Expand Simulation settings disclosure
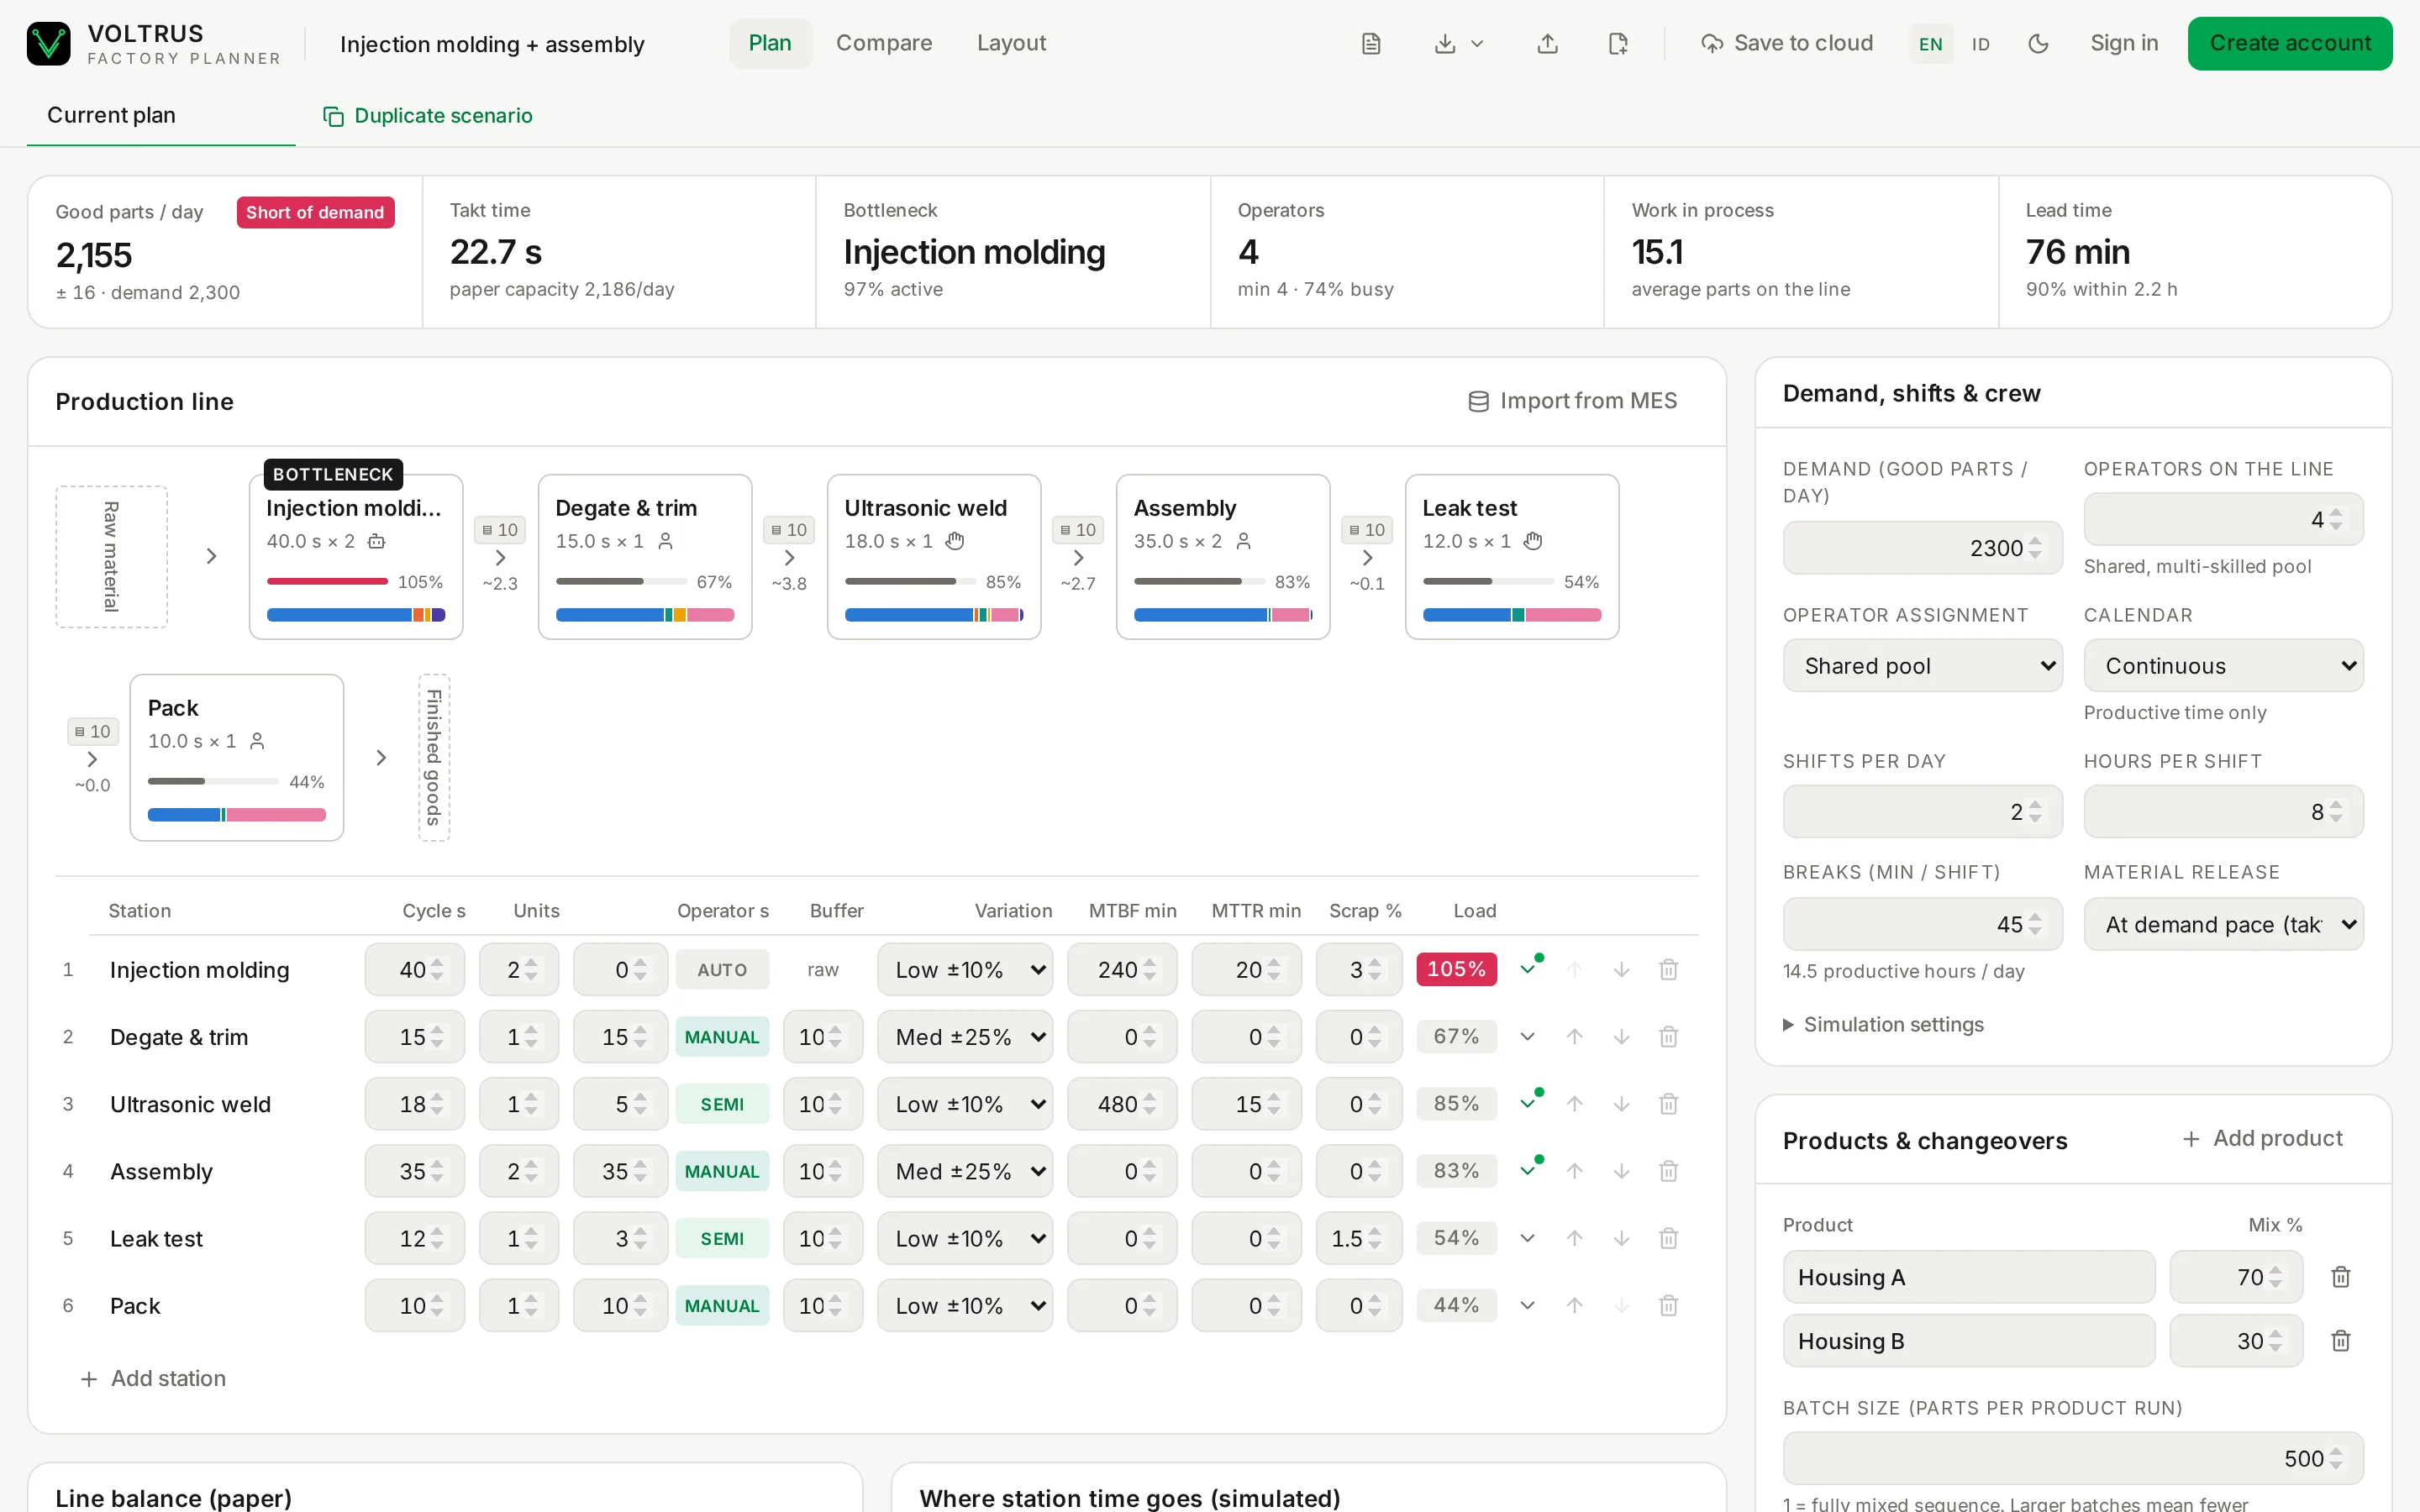This screenshot has height=1512, width=2420. (x=1883, y=1025)
